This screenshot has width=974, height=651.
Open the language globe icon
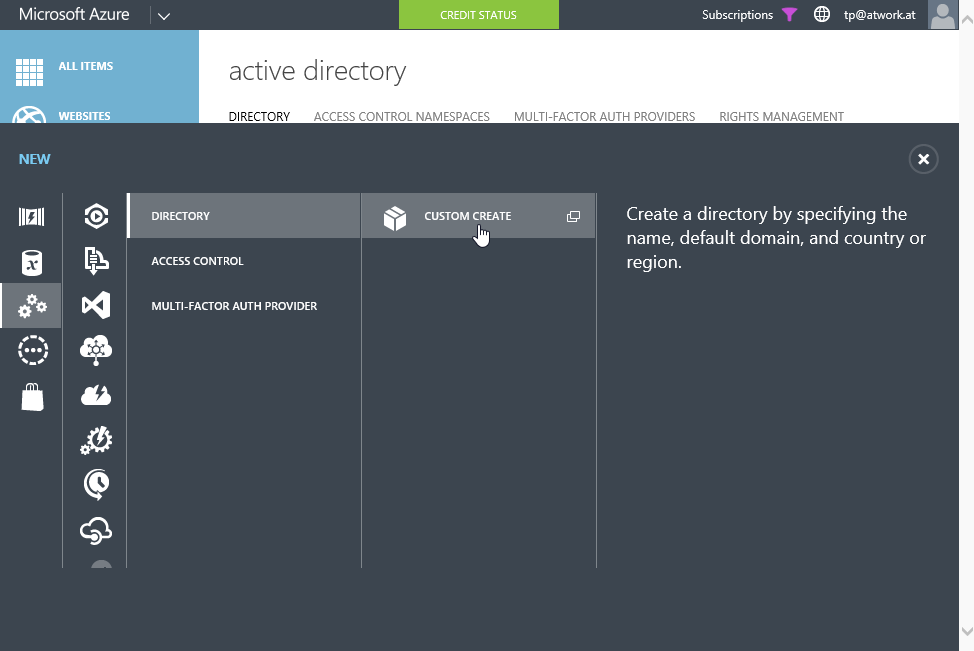(x=822, y=14)
